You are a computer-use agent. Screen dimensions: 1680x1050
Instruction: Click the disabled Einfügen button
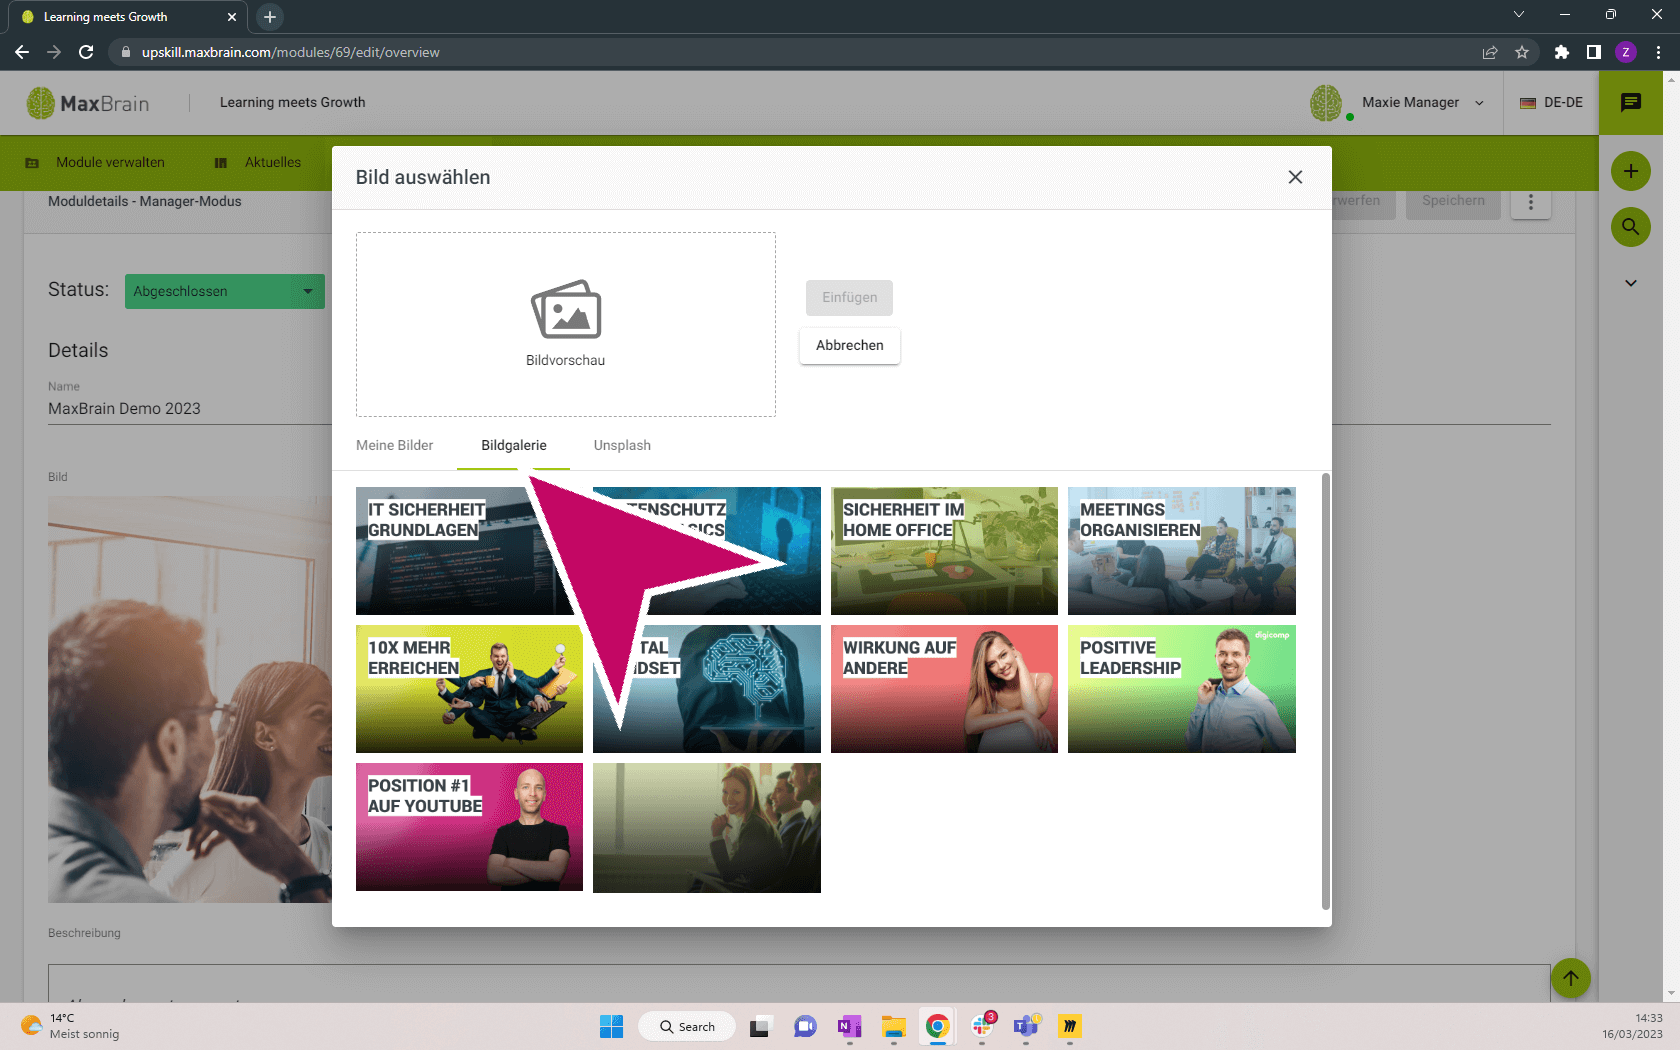(x=849, y=298)
